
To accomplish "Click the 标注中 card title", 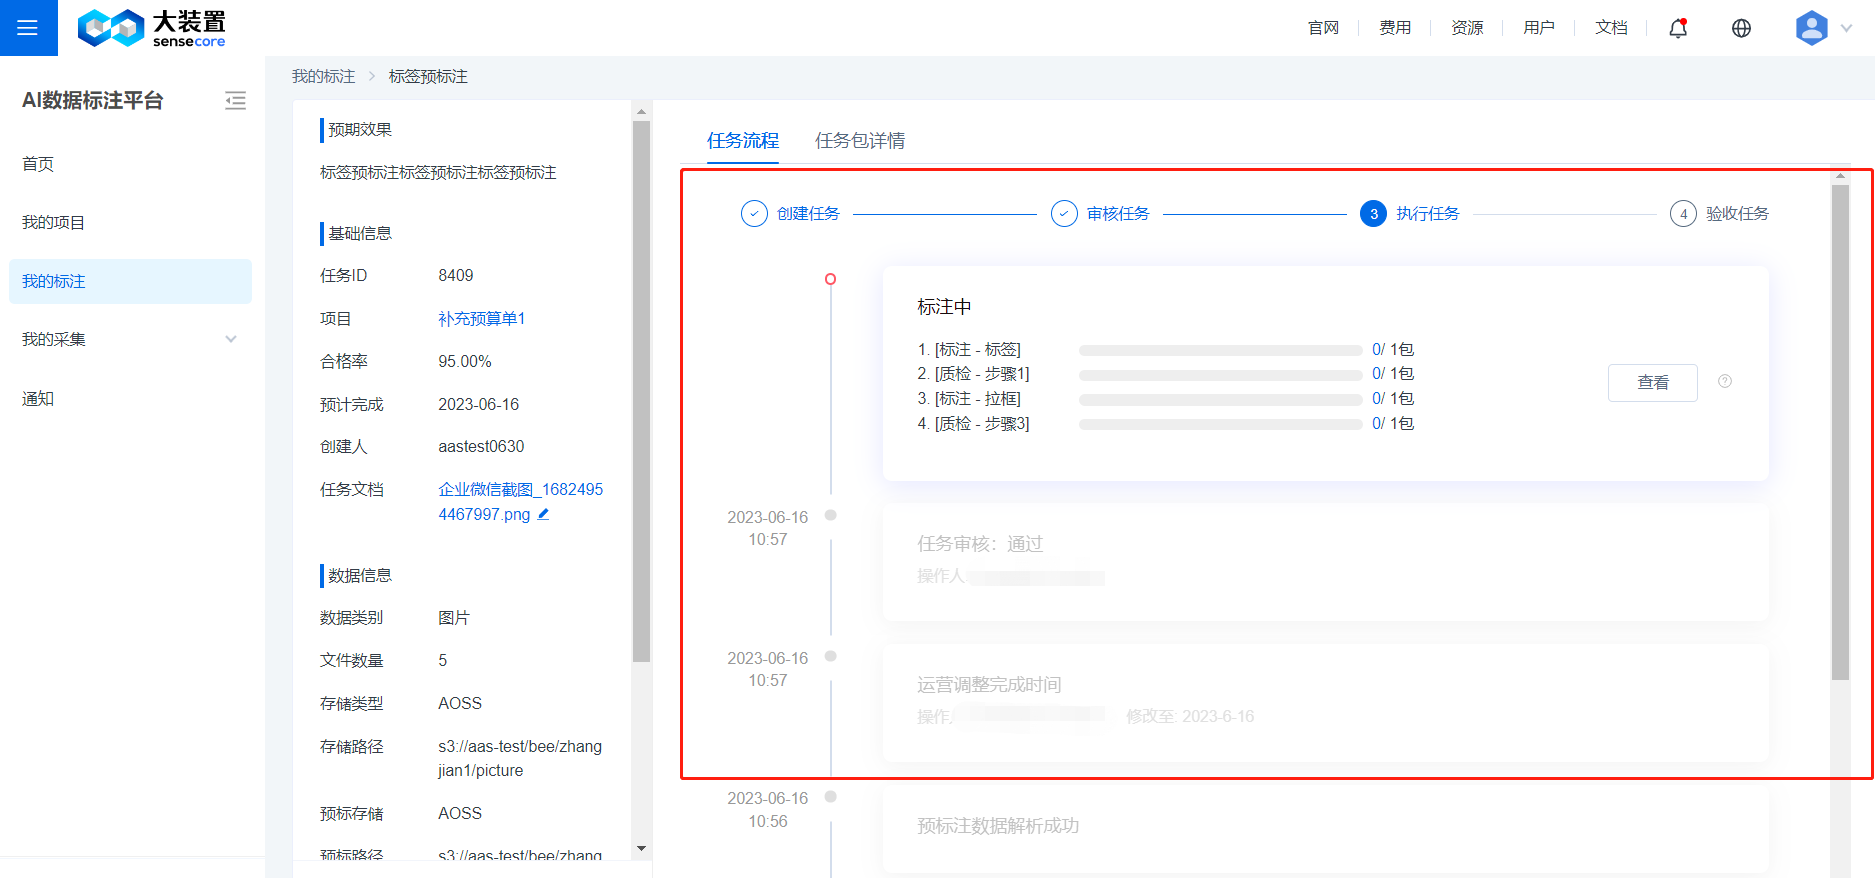I will click(944, 307).
